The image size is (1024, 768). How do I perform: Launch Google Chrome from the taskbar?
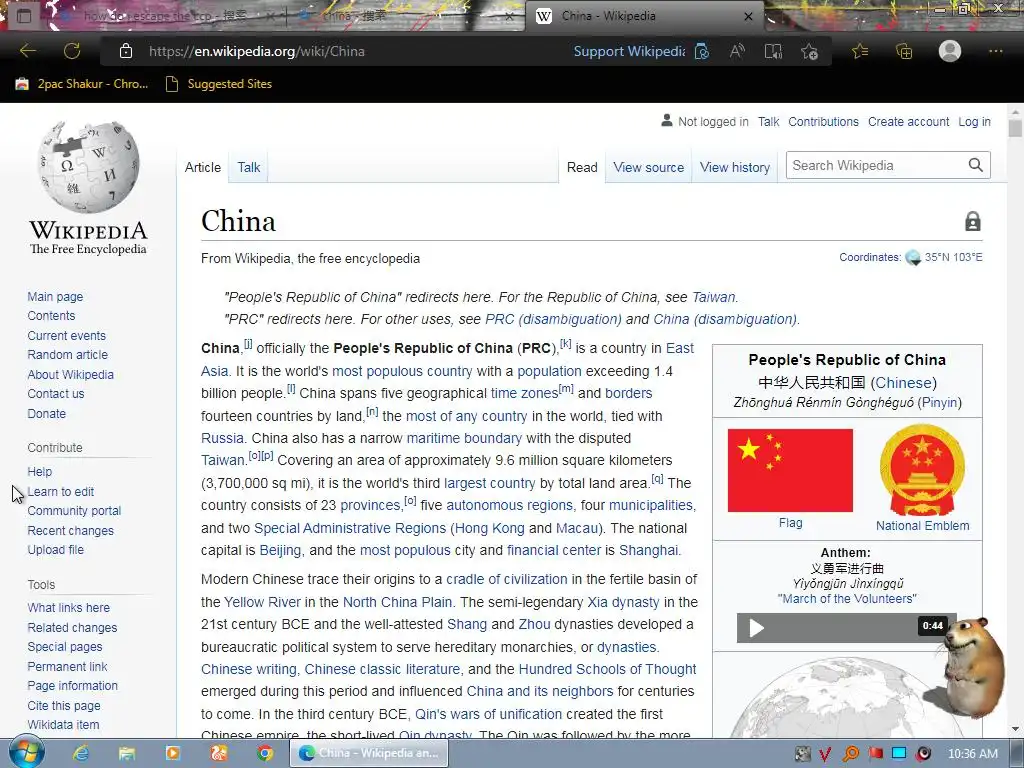(264, 753)
